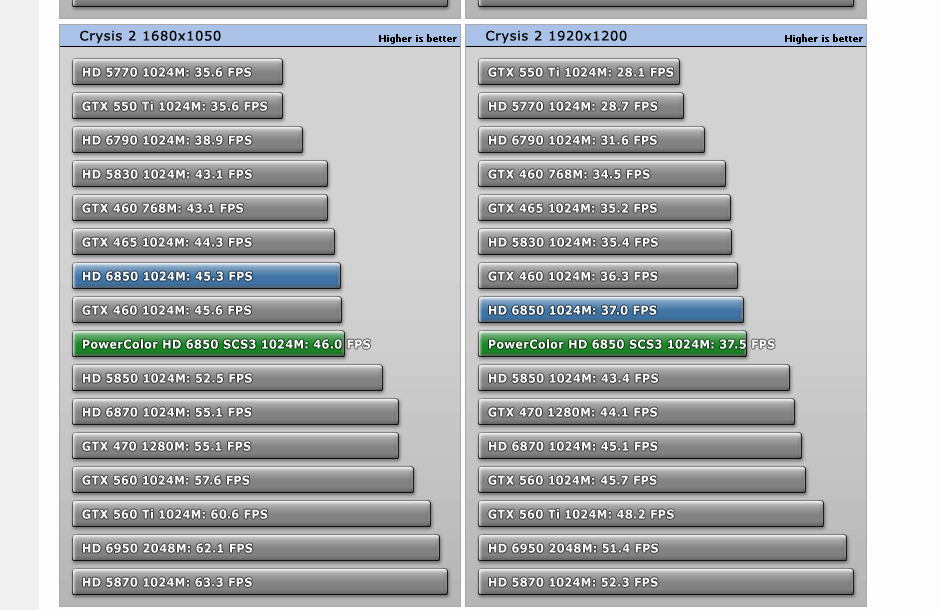Pick the GTX 465 1024M: 44.3 FPS bar
Screen dimensions: 941x610
tap(203, 242)
